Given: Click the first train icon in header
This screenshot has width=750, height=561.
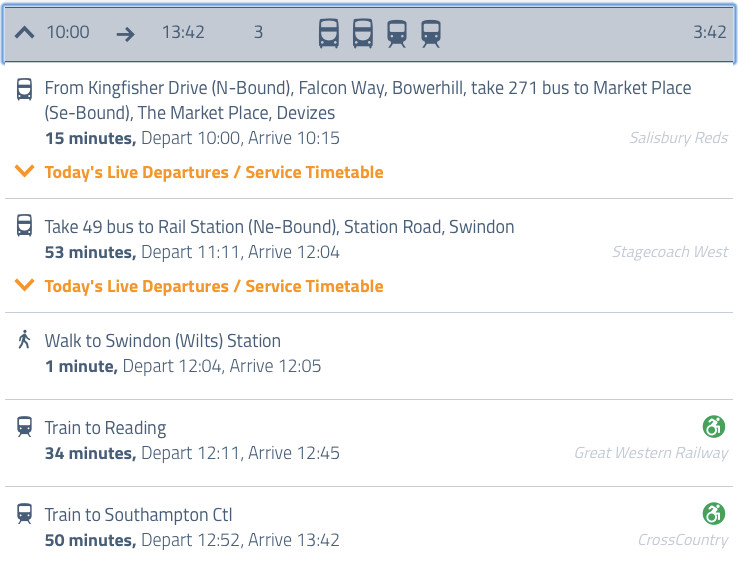Looking at the screenshot, I should (397, 33).
